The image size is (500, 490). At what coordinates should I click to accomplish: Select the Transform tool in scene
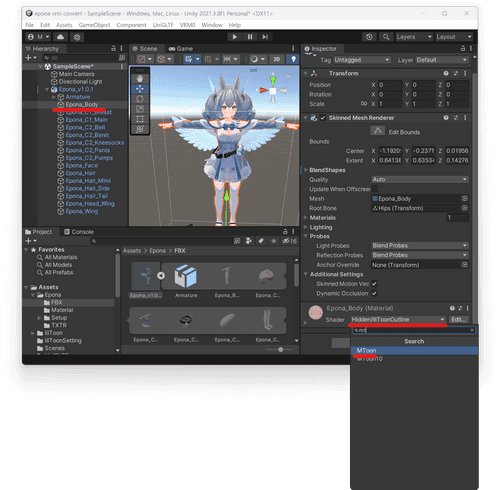tap(140, 129)
